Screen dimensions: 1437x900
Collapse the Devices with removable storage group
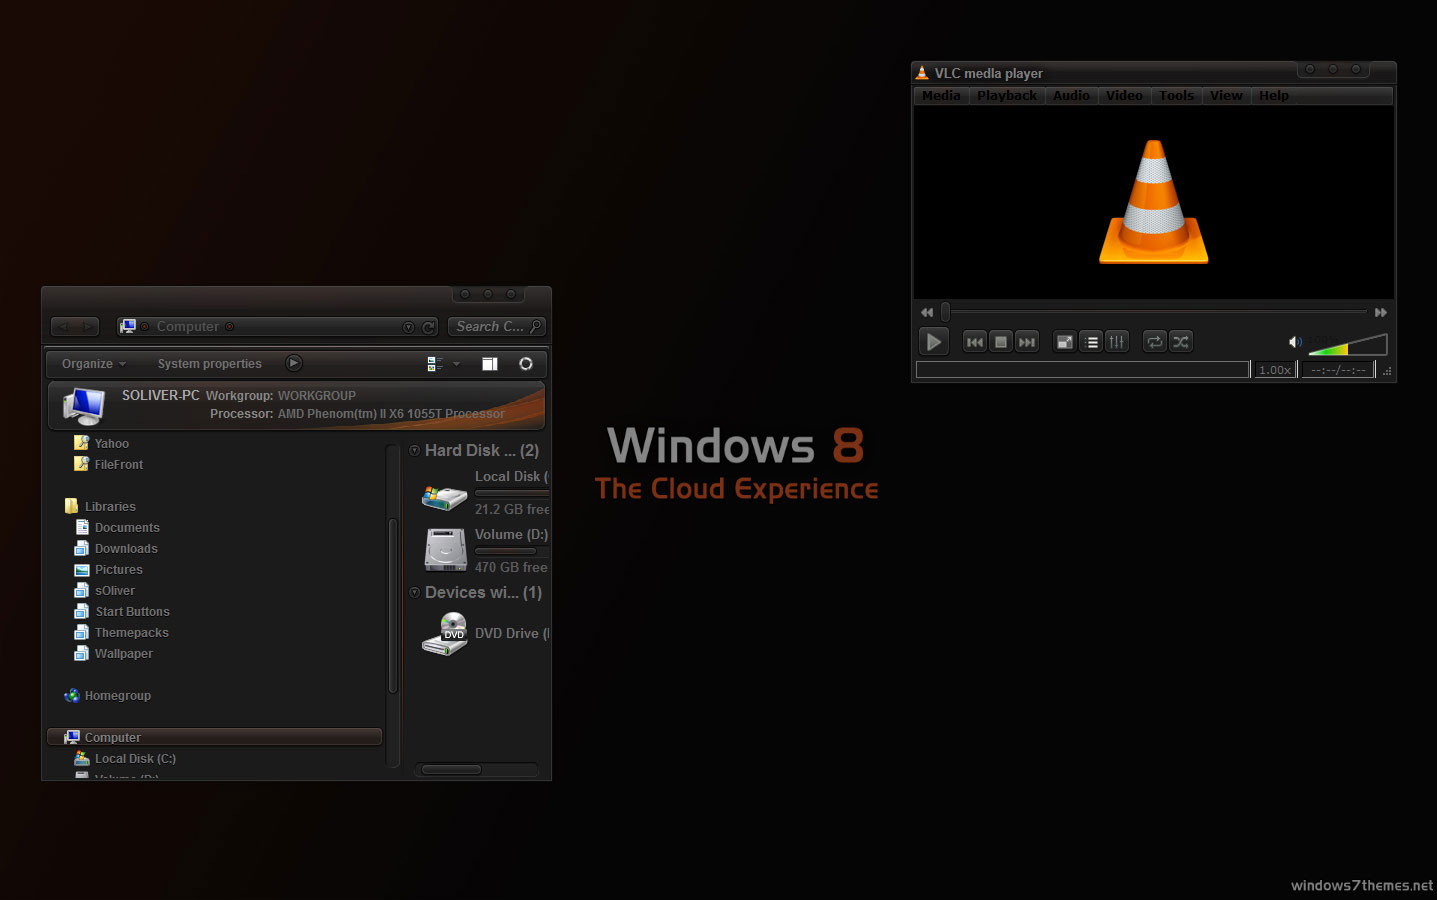(x=414, y=593)
